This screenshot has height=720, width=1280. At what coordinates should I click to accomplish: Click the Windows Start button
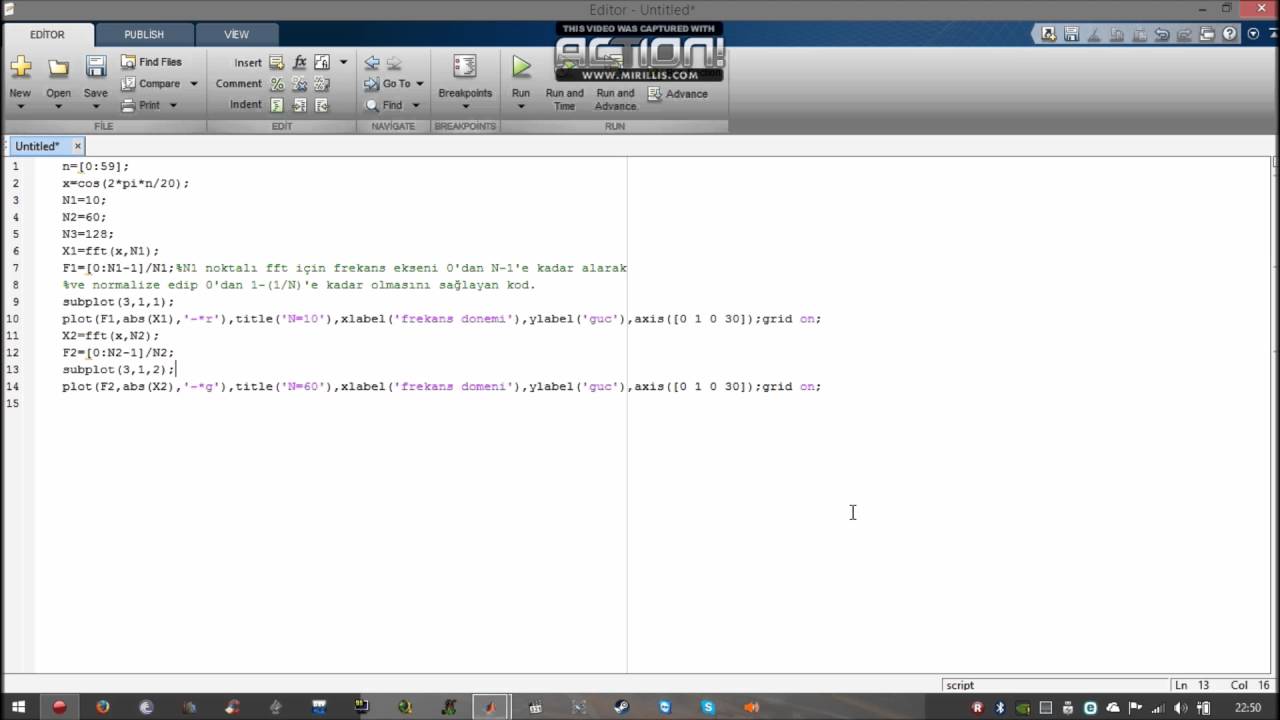pos(18,707)
